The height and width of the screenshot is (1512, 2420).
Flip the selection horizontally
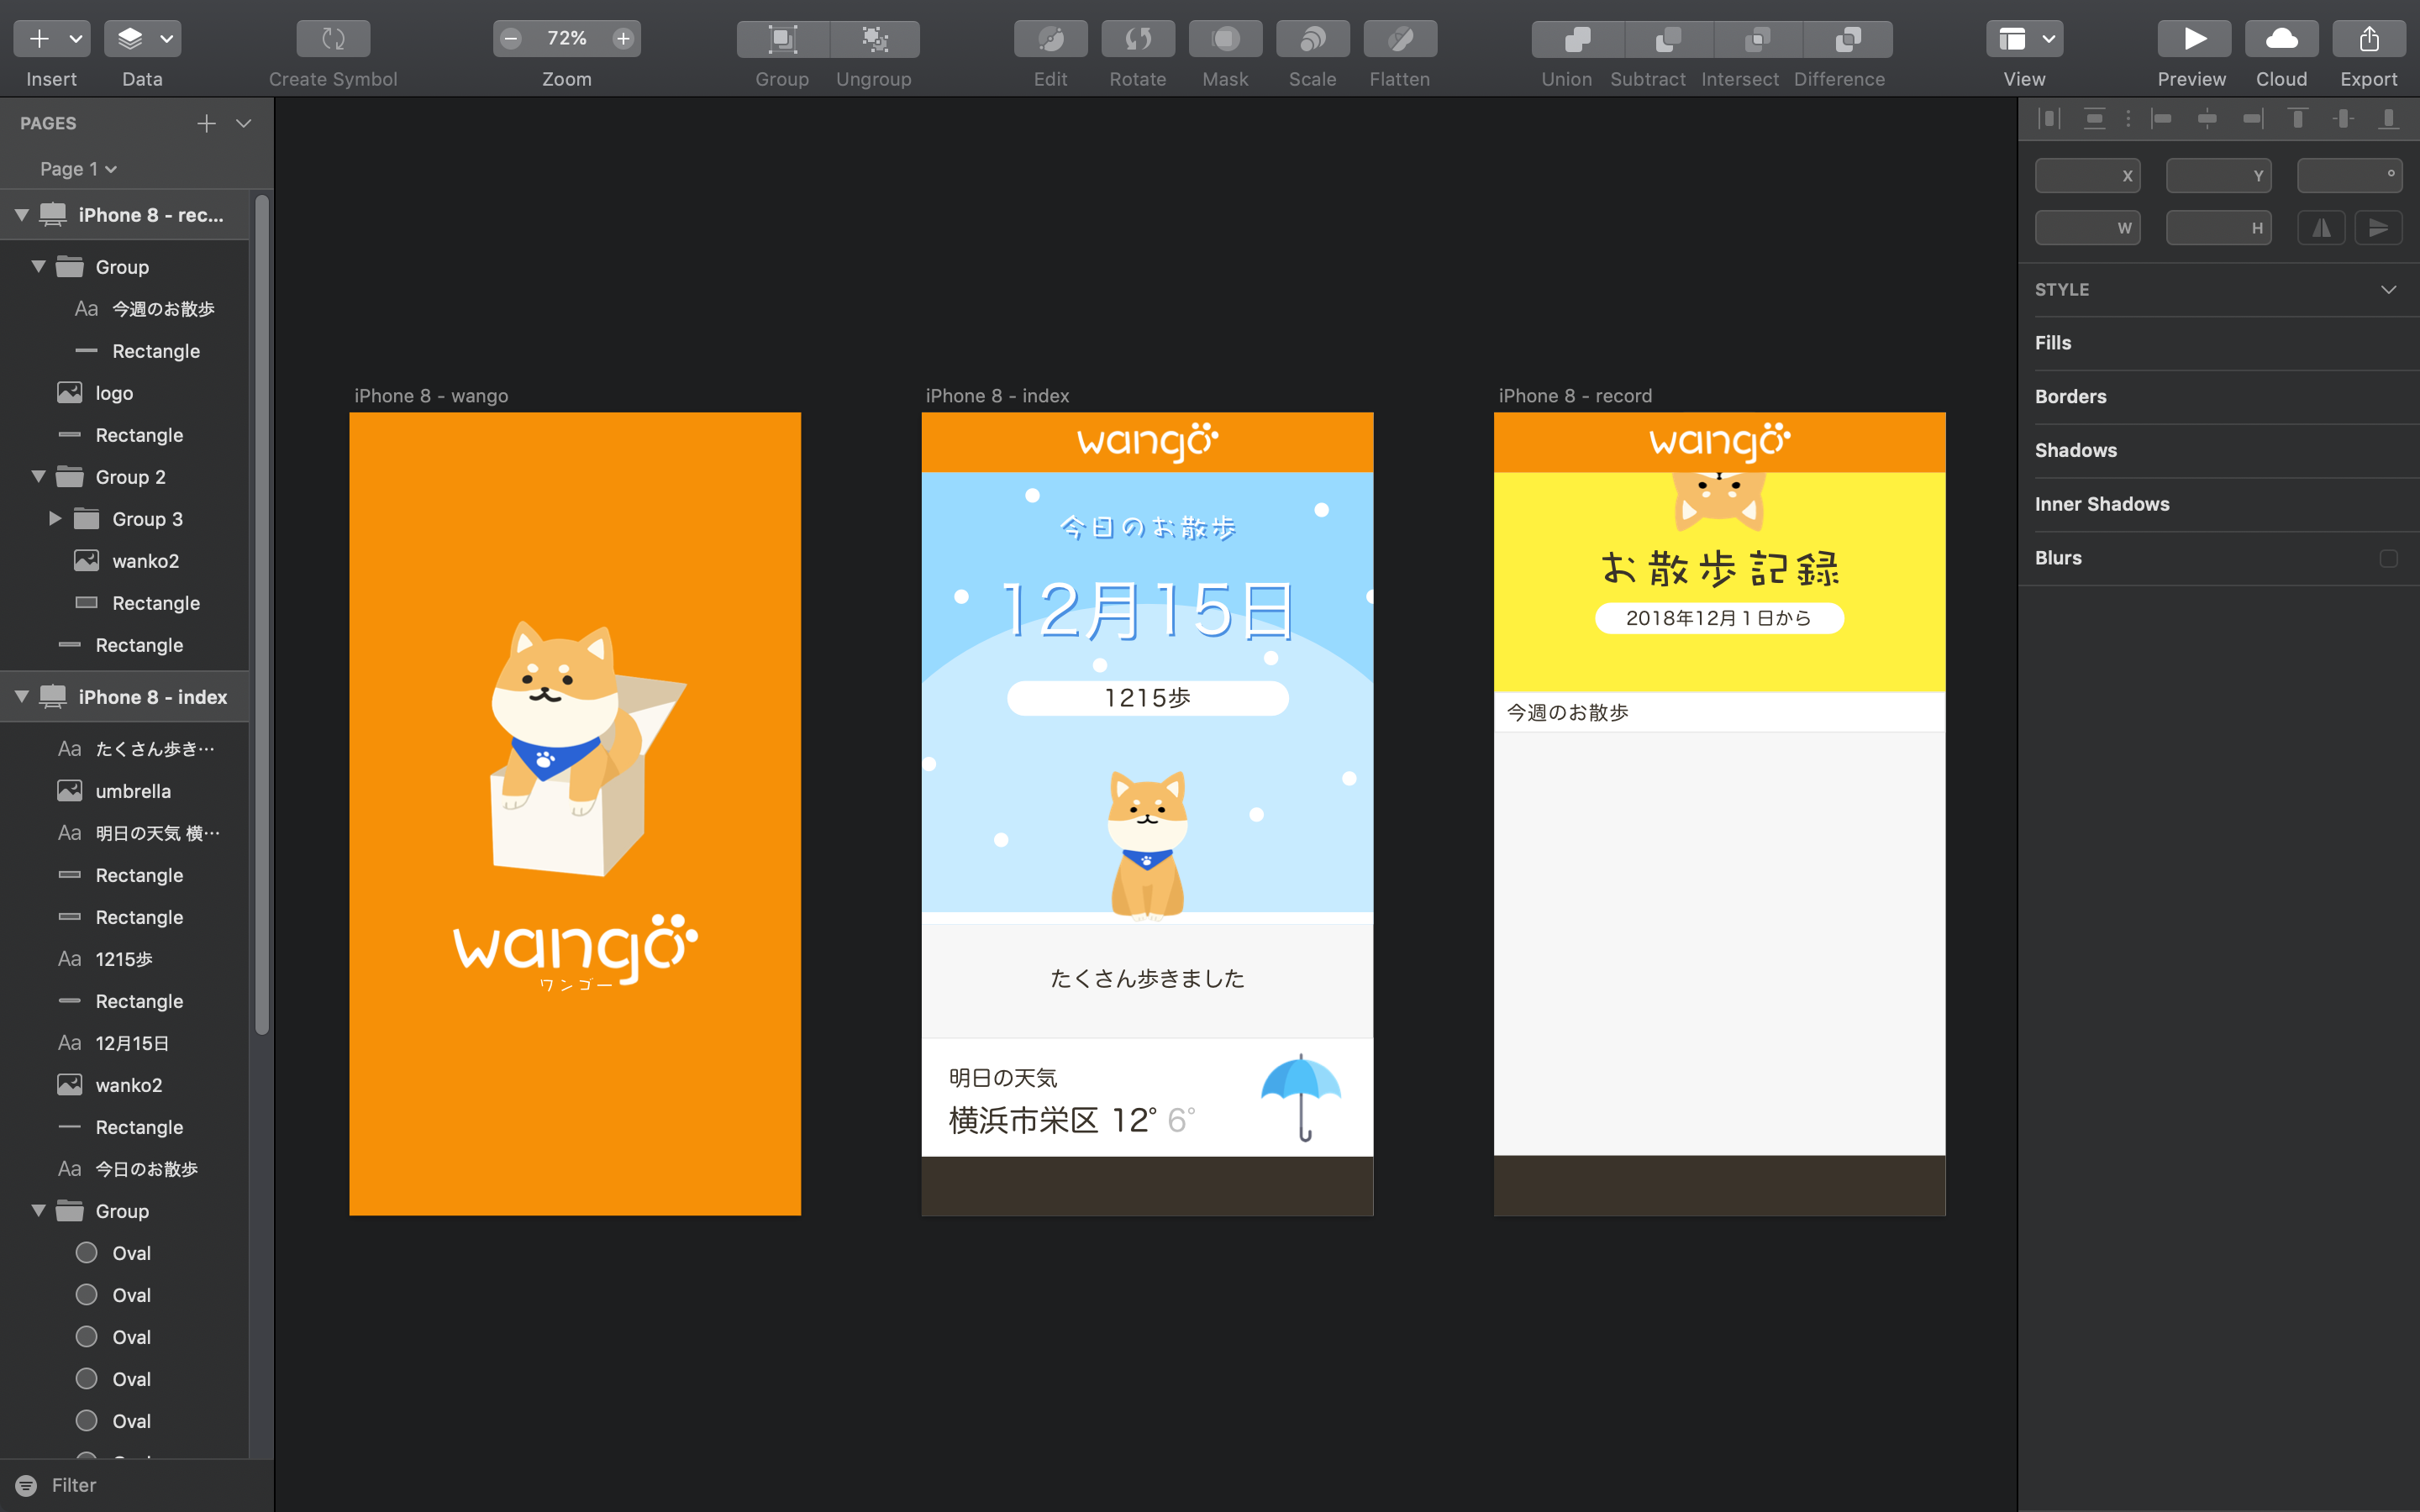pyautogui.click(x=2321, y=228)
